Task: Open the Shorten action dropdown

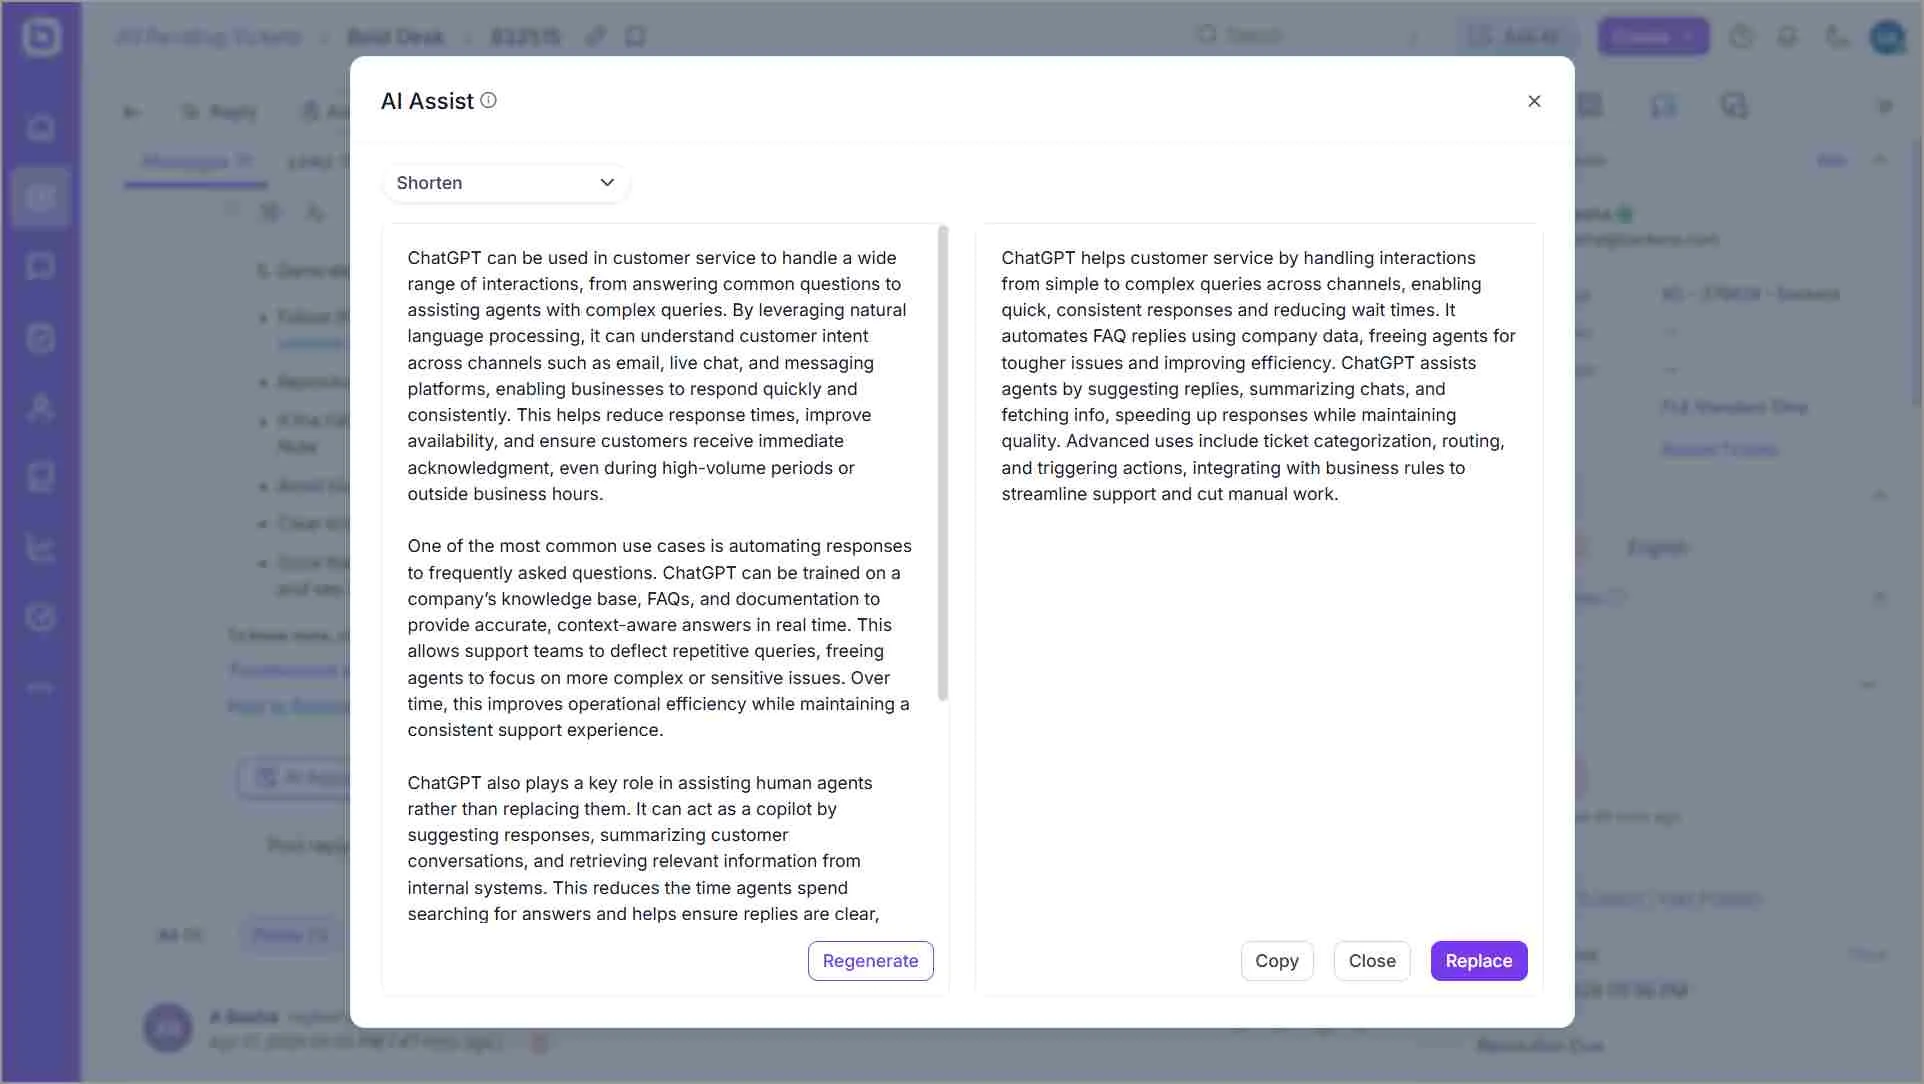Action: pyautogui.click(x=505, y=183)
